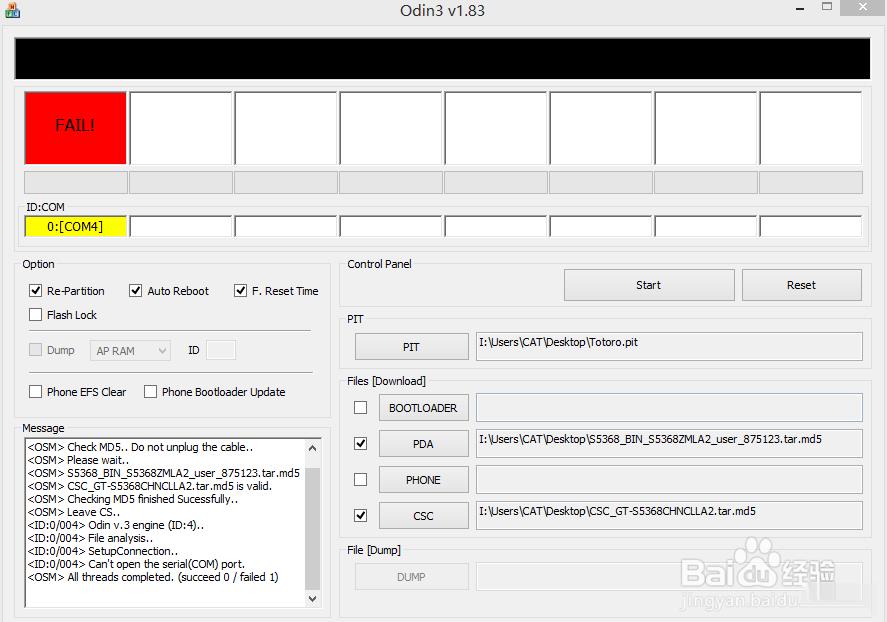Click the message log scrollbar thumb
Viewport: 887px width, 622px height.
(x=312, y=529)
